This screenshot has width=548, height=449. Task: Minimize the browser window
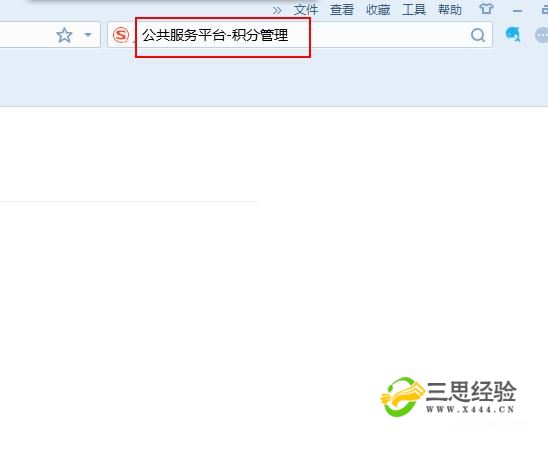coord(517,11)
